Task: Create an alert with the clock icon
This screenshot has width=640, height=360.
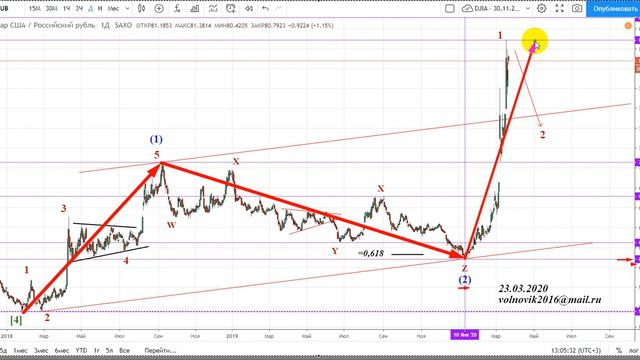Action: (x=231, y=8)
